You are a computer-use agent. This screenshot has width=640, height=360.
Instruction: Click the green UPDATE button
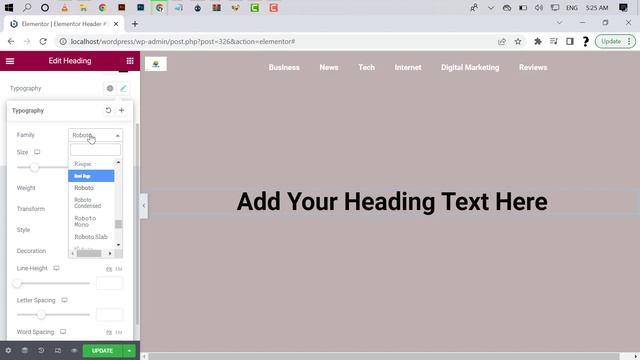point(102,351)
